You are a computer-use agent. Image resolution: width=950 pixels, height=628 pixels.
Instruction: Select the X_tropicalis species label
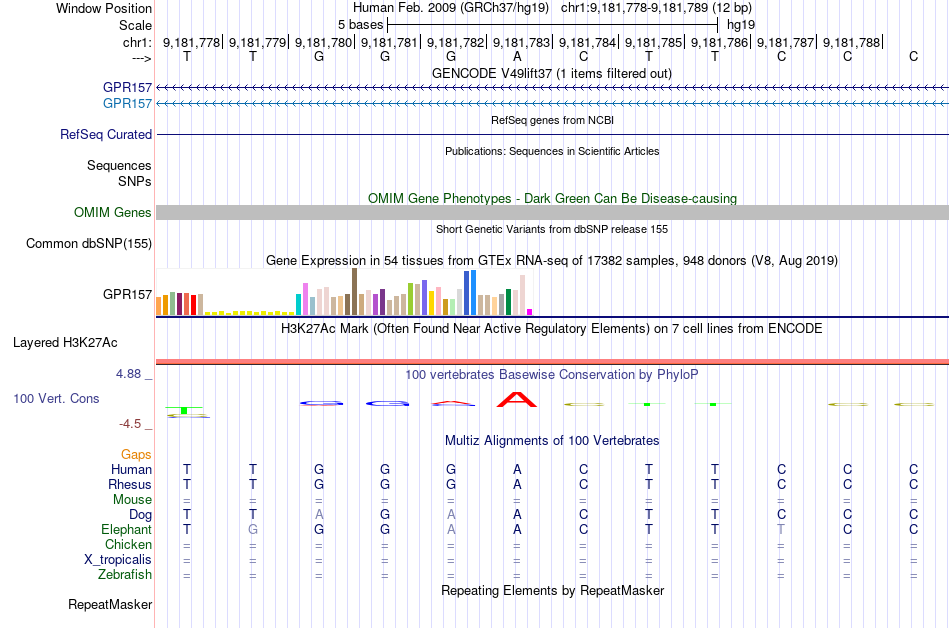118,560
